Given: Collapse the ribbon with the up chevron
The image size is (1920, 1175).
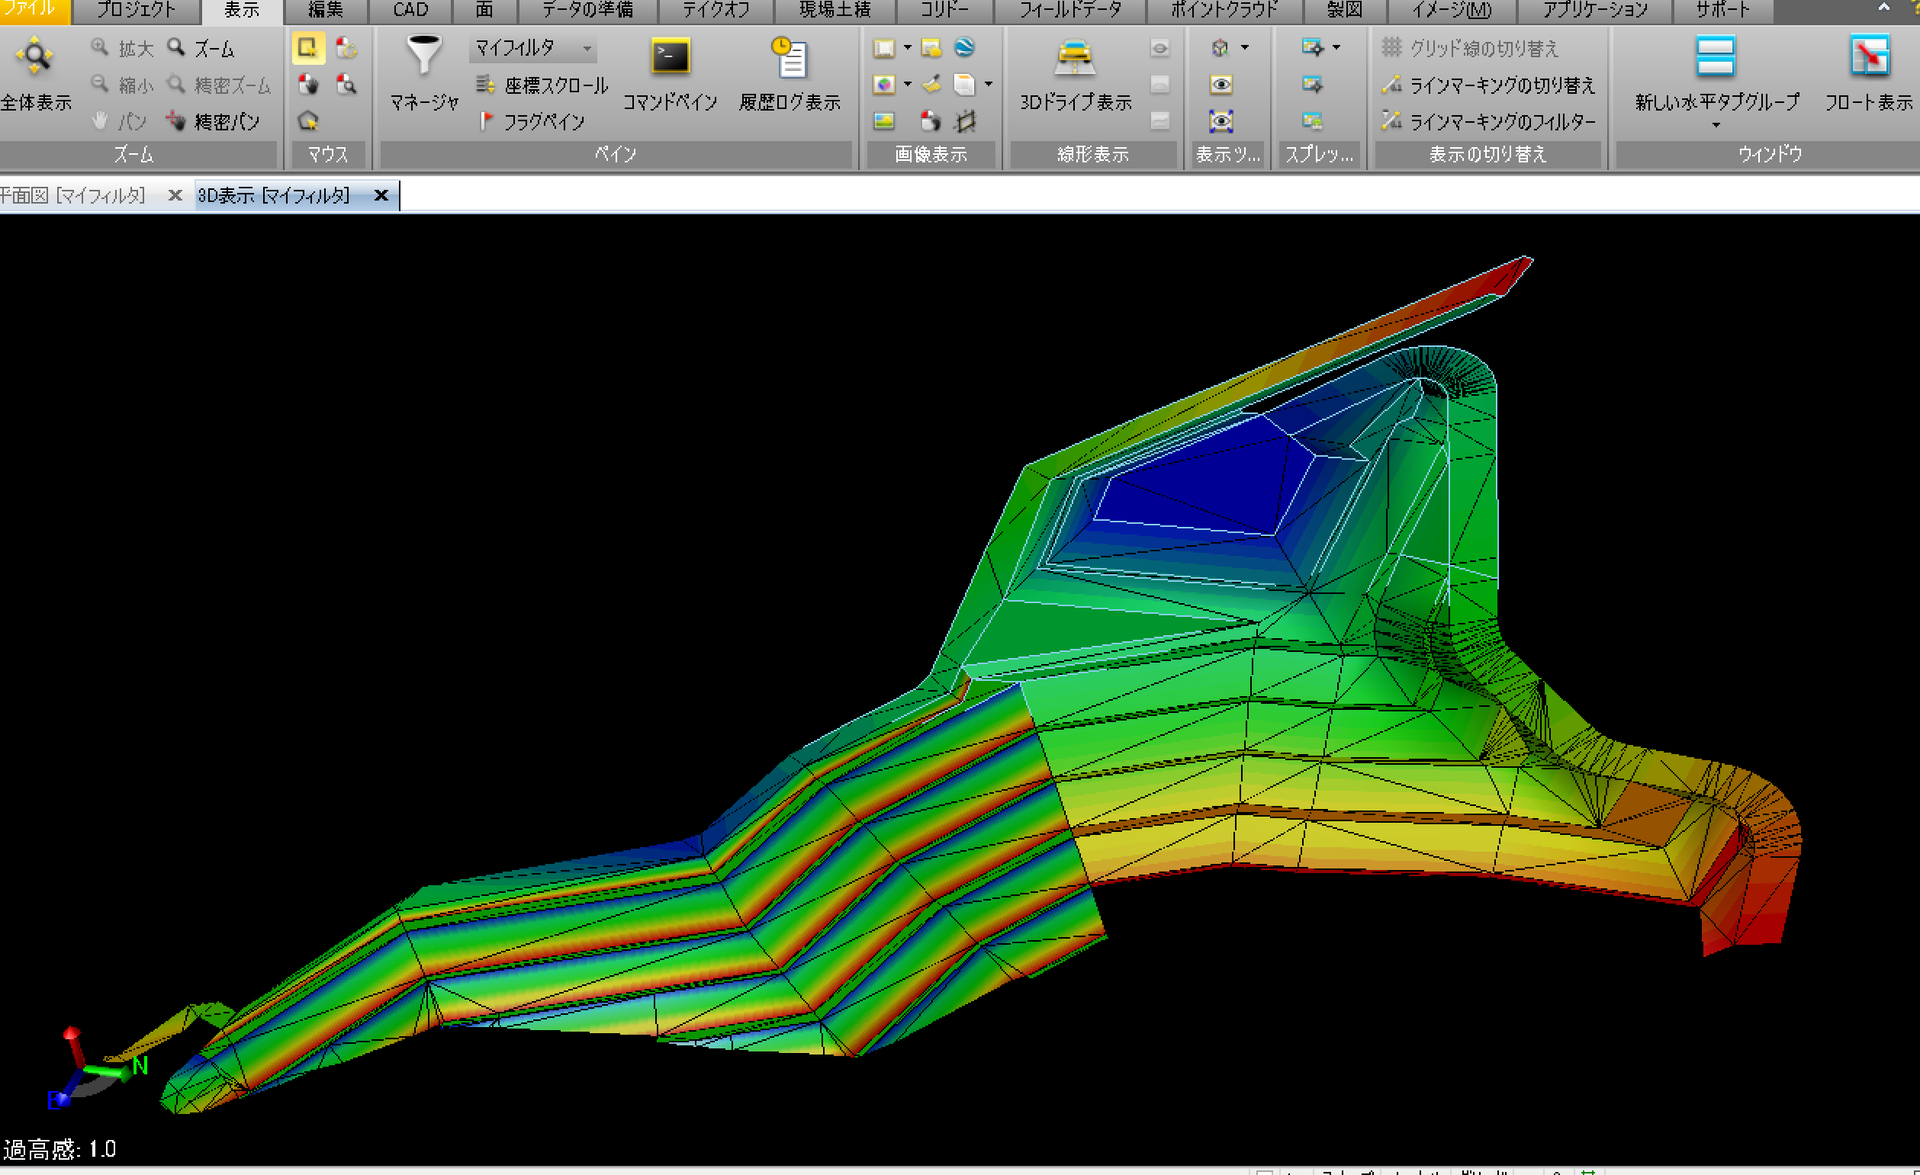Looking at the screenshot, I should coord(1884,8).
